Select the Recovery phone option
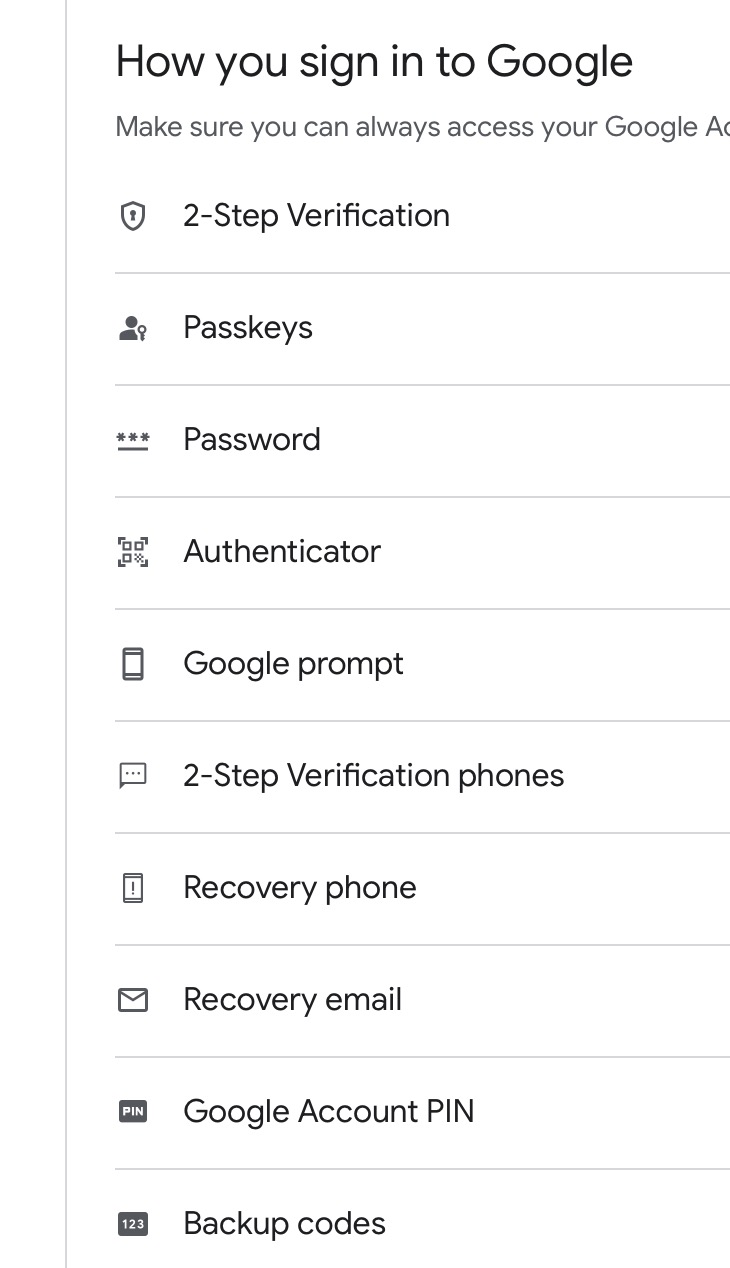Viewport: 730px width, 1268px height. [422, 889]
